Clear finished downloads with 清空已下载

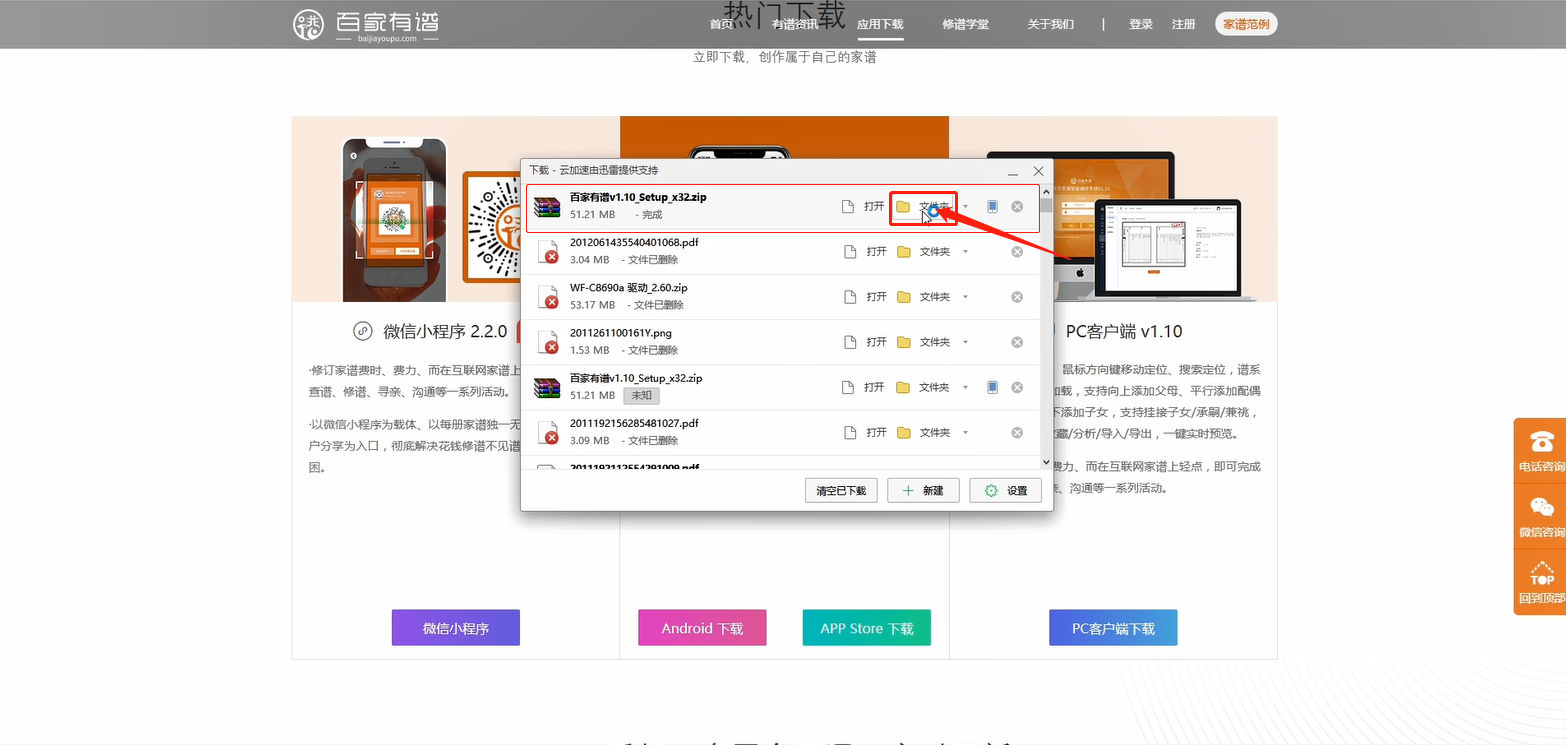click(841, 491)
